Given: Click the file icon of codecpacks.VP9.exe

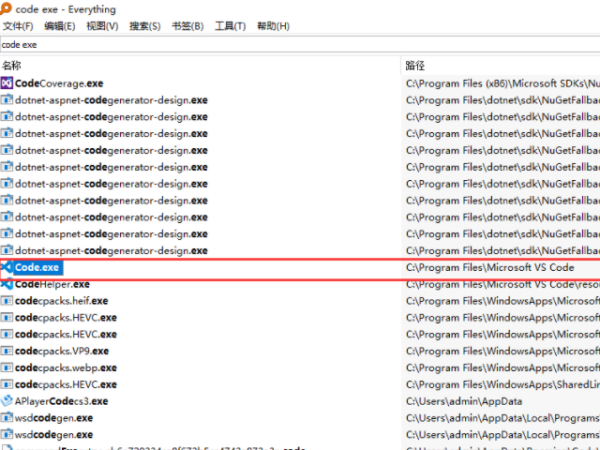Looking at the screenshot, I should (x=7, y=351).
